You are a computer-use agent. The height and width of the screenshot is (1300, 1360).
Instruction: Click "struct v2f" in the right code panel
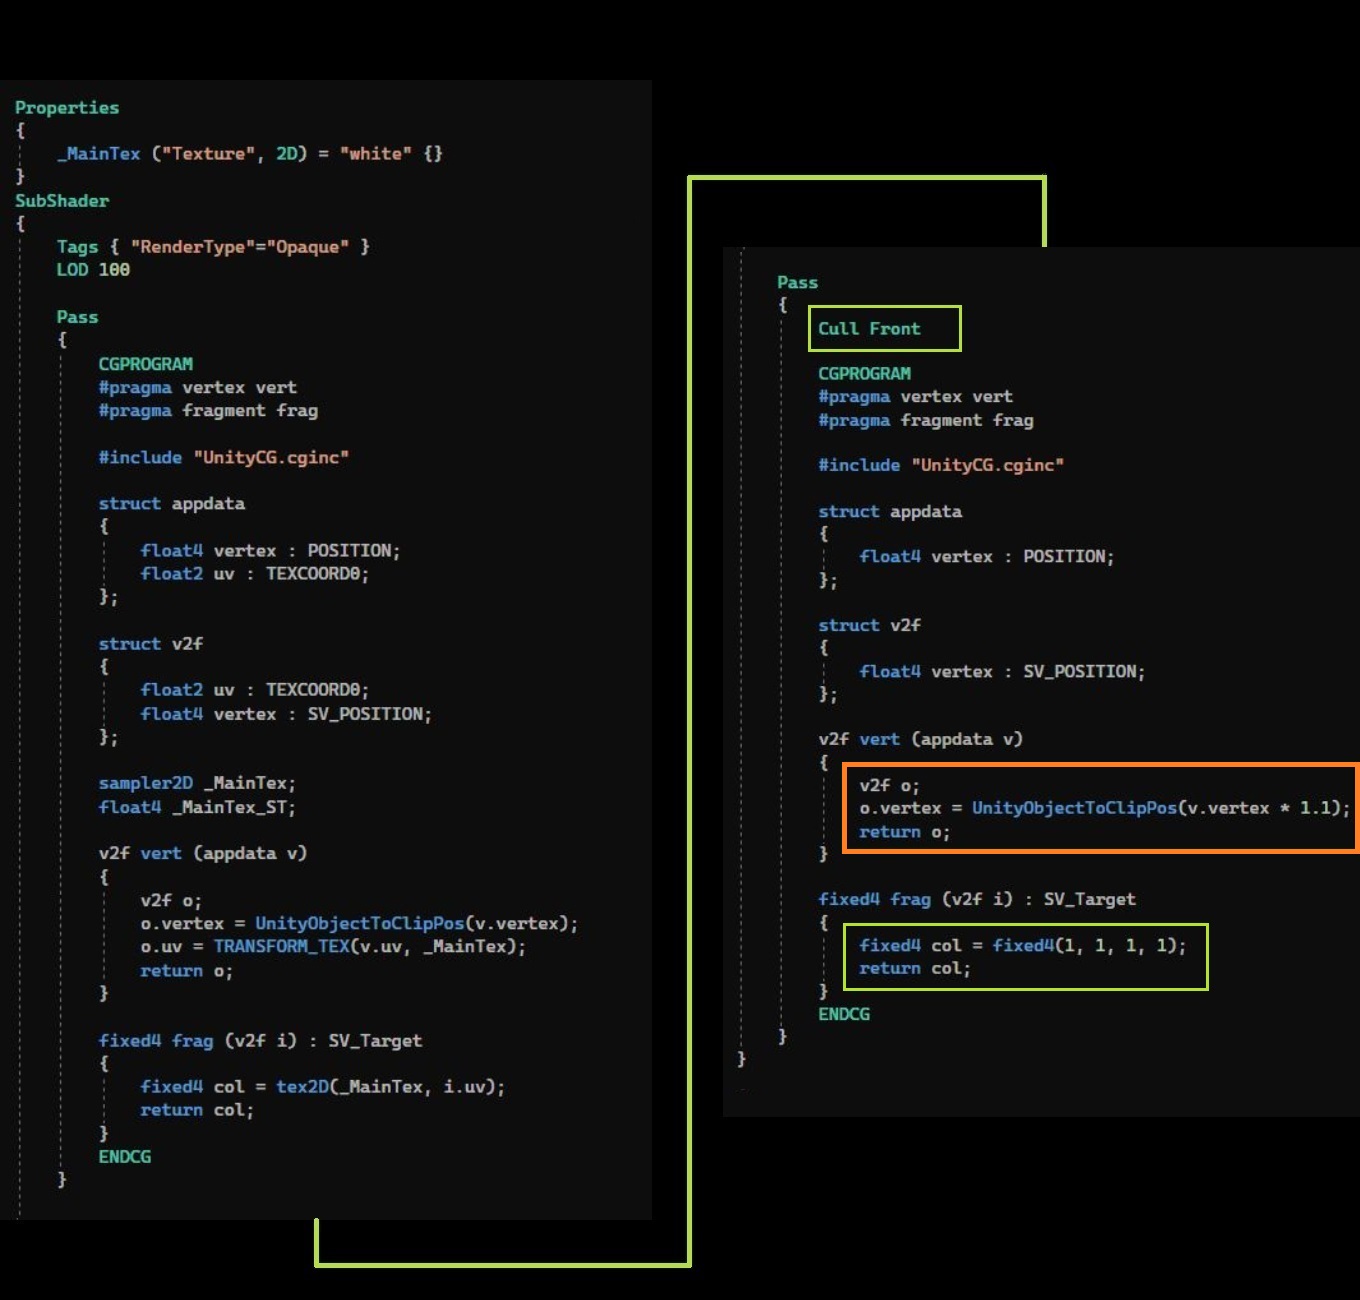coord(870,624)
